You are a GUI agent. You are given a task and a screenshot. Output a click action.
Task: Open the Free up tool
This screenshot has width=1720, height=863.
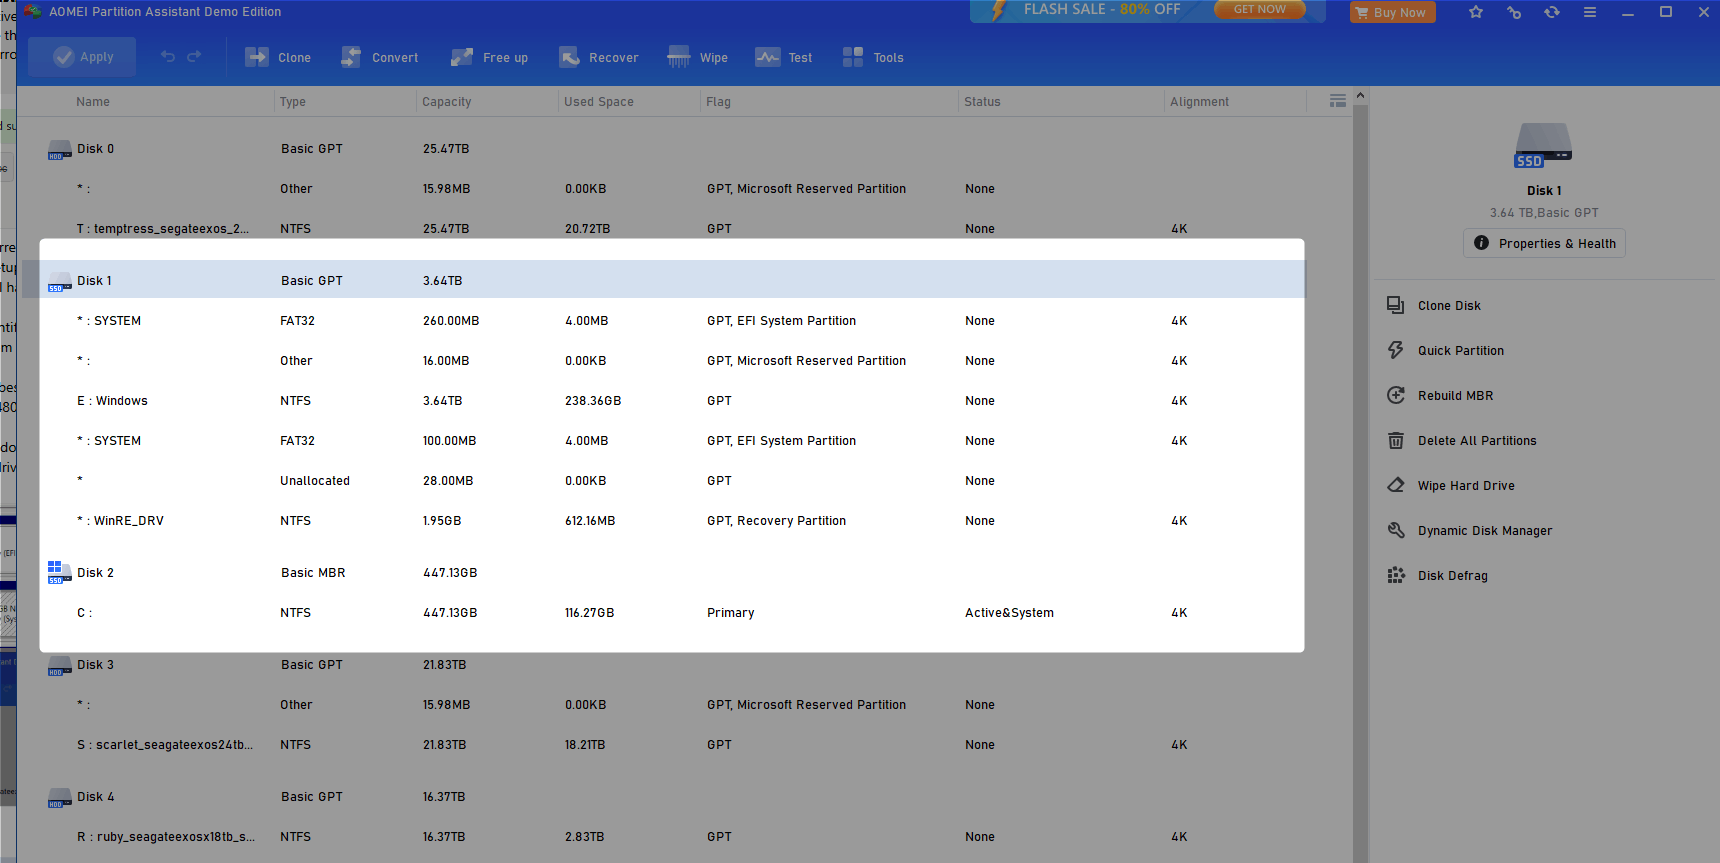pyautogui.click(x=489, y=57)
